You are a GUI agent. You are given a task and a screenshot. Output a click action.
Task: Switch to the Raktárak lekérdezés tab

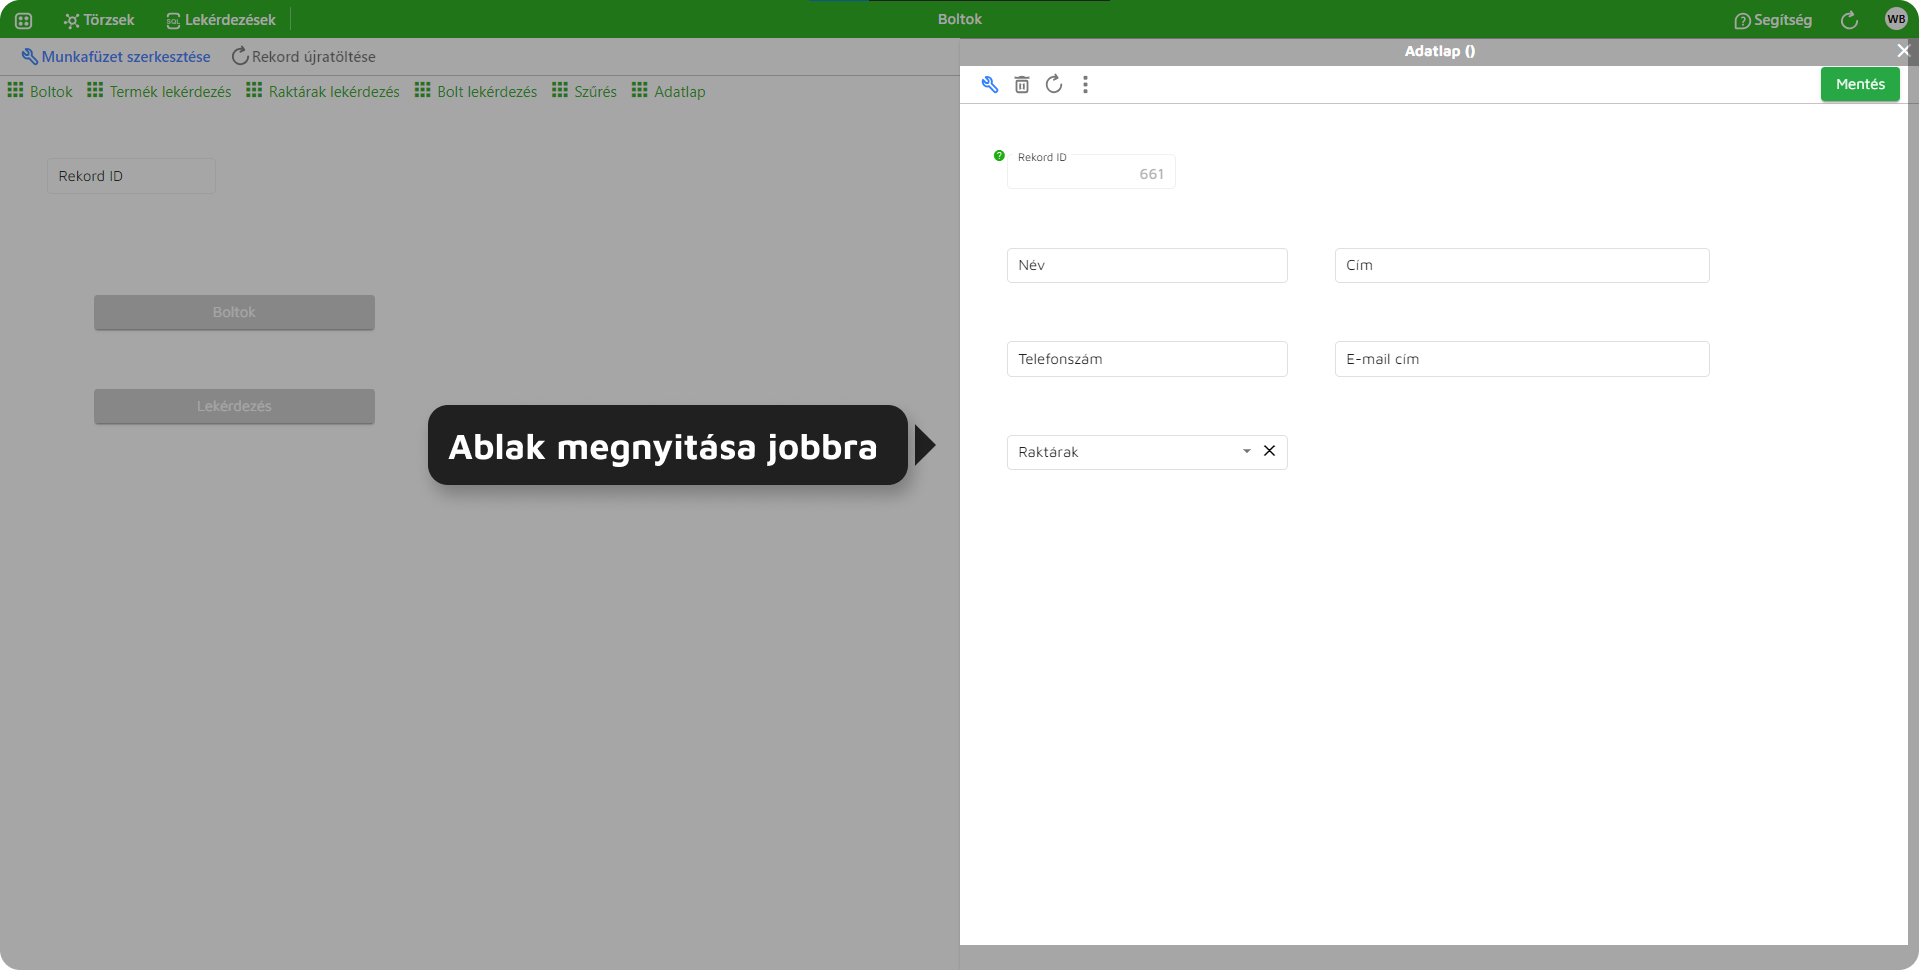(x=323, y=91)
